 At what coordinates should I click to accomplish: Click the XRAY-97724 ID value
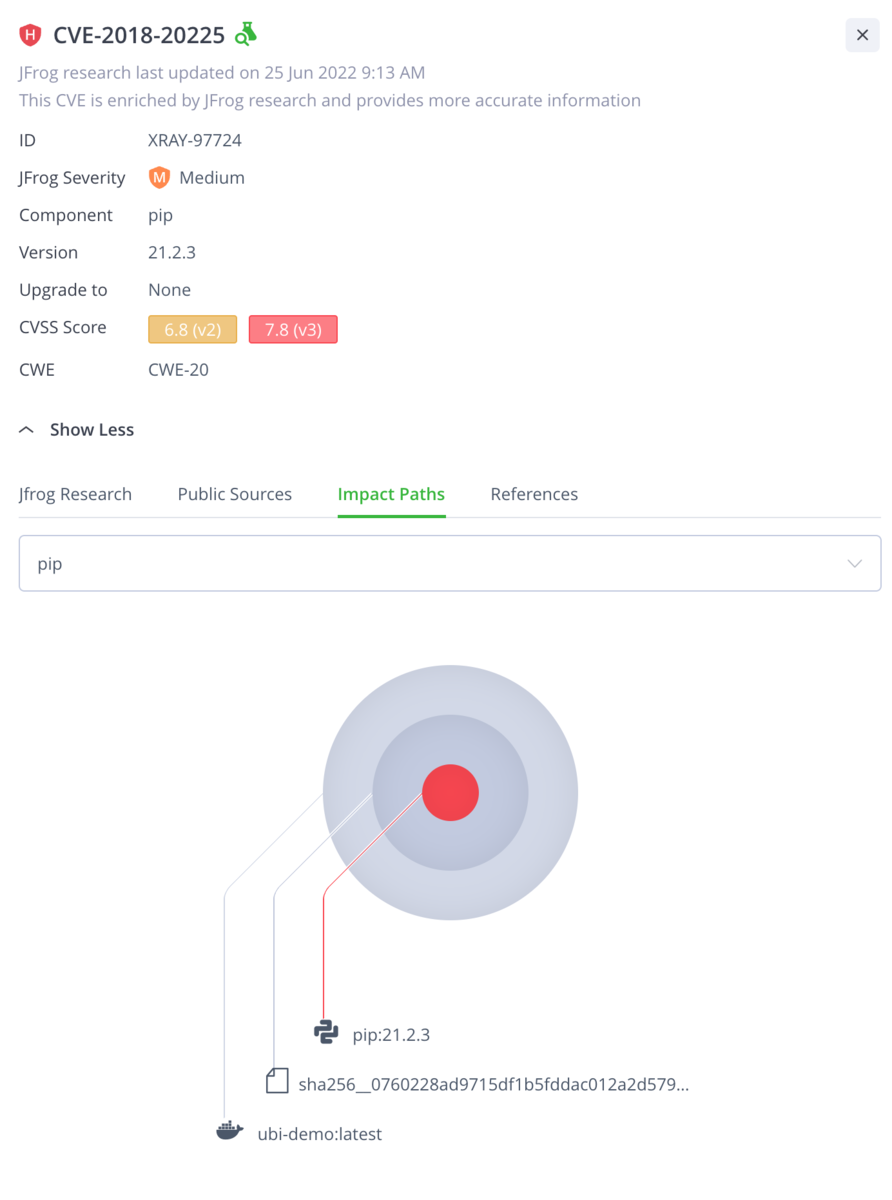pyautogui.click(x=195, y=140)
